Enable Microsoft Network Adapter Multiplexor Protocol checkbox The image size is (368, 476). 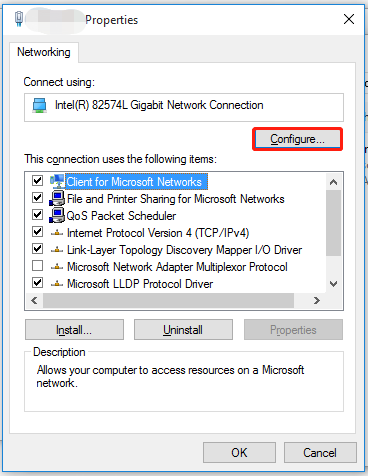(x=37, y=266)
